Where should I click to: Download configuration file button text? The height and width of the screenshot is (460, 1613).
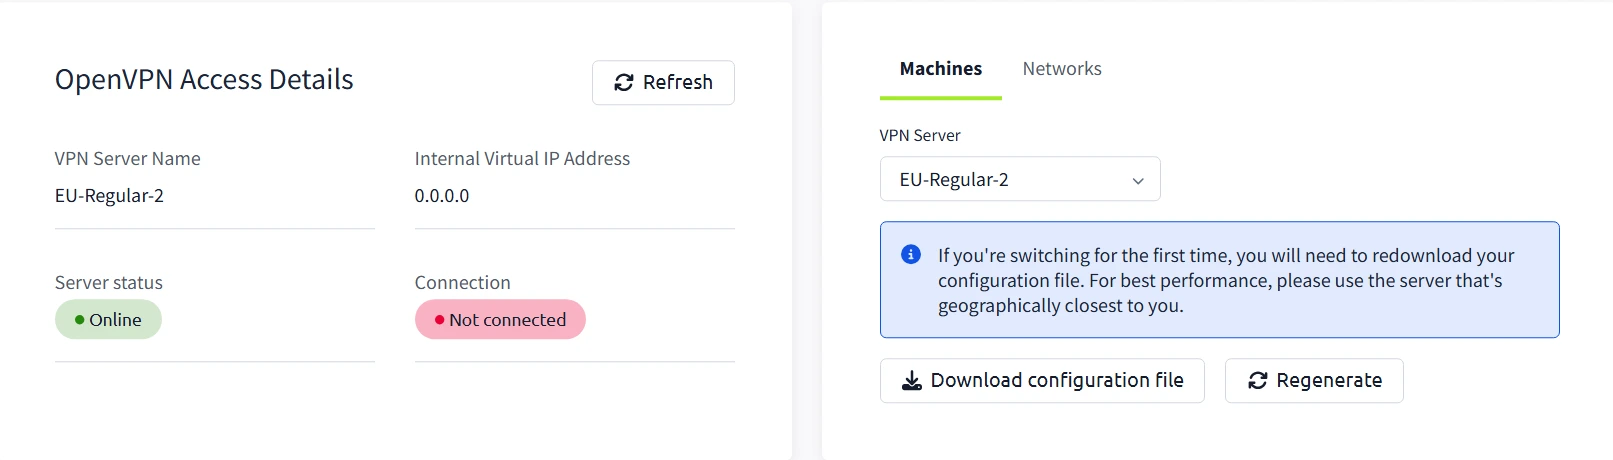1057,381
